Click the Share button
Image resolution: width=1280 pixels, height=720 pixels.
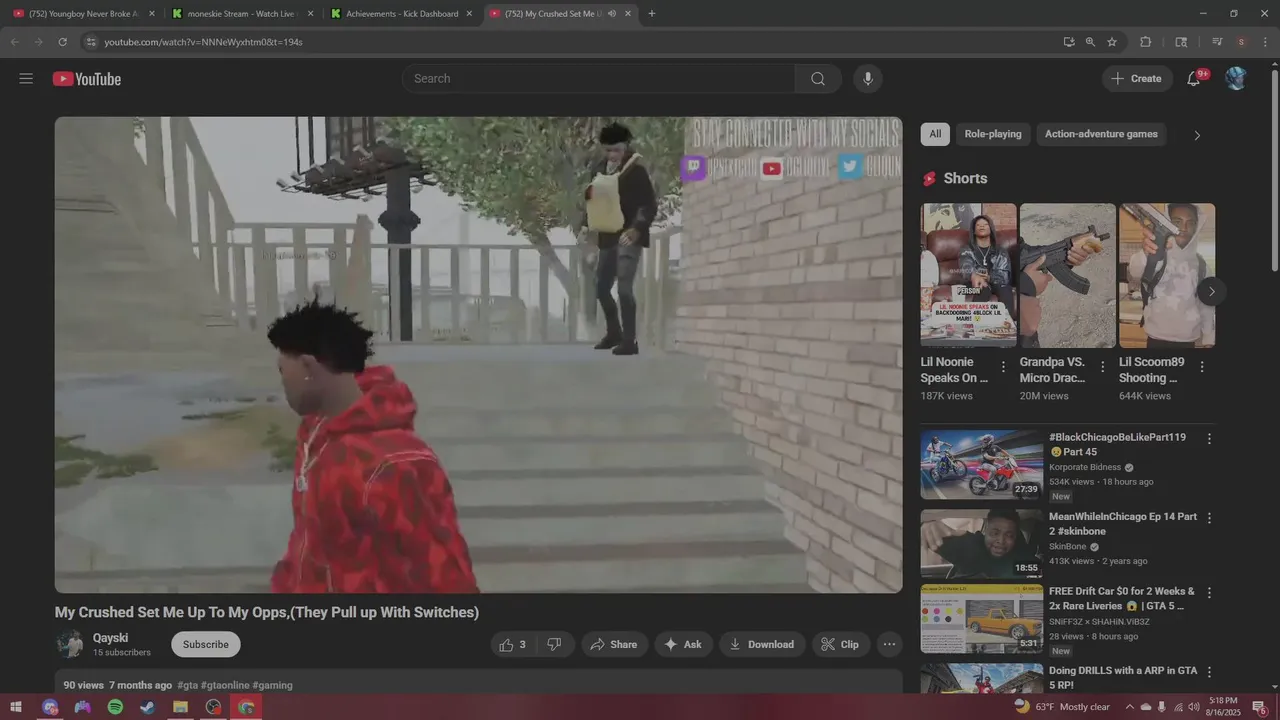tap(614, 645)
